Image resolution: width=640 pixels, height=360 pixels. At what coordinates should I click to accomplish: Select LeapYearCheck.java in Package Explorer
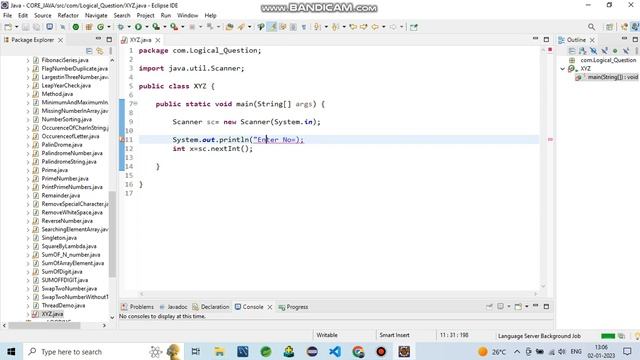[x=66, y=86]
